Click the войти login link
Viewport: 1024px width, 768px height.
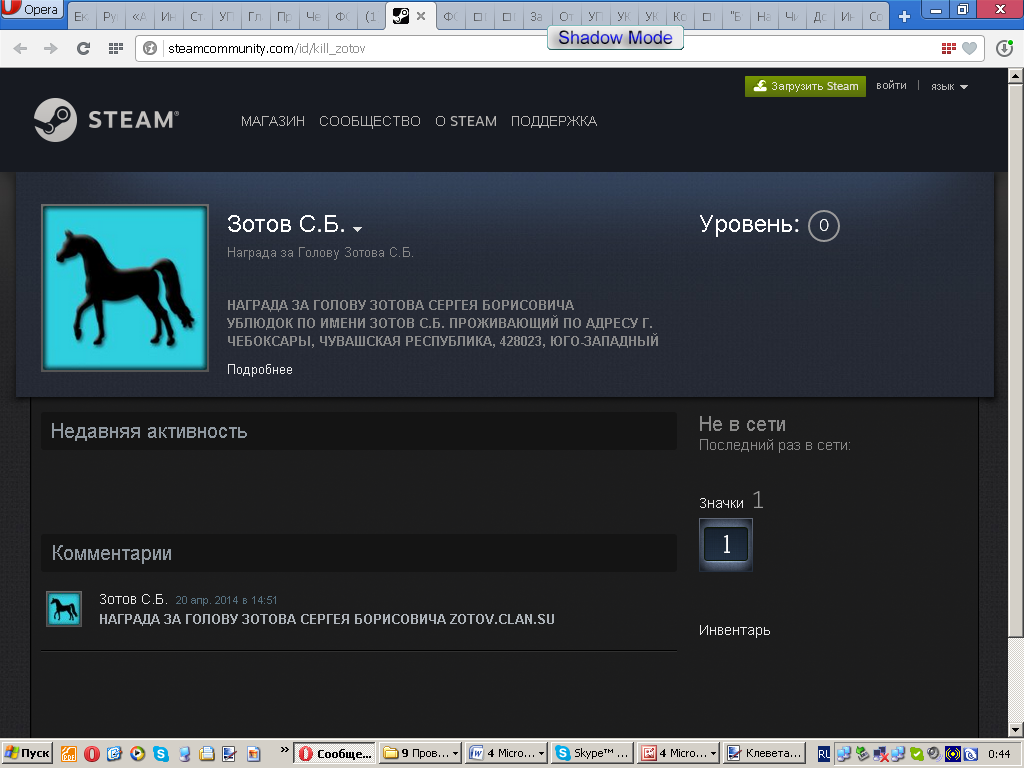[x=891, y=86]
